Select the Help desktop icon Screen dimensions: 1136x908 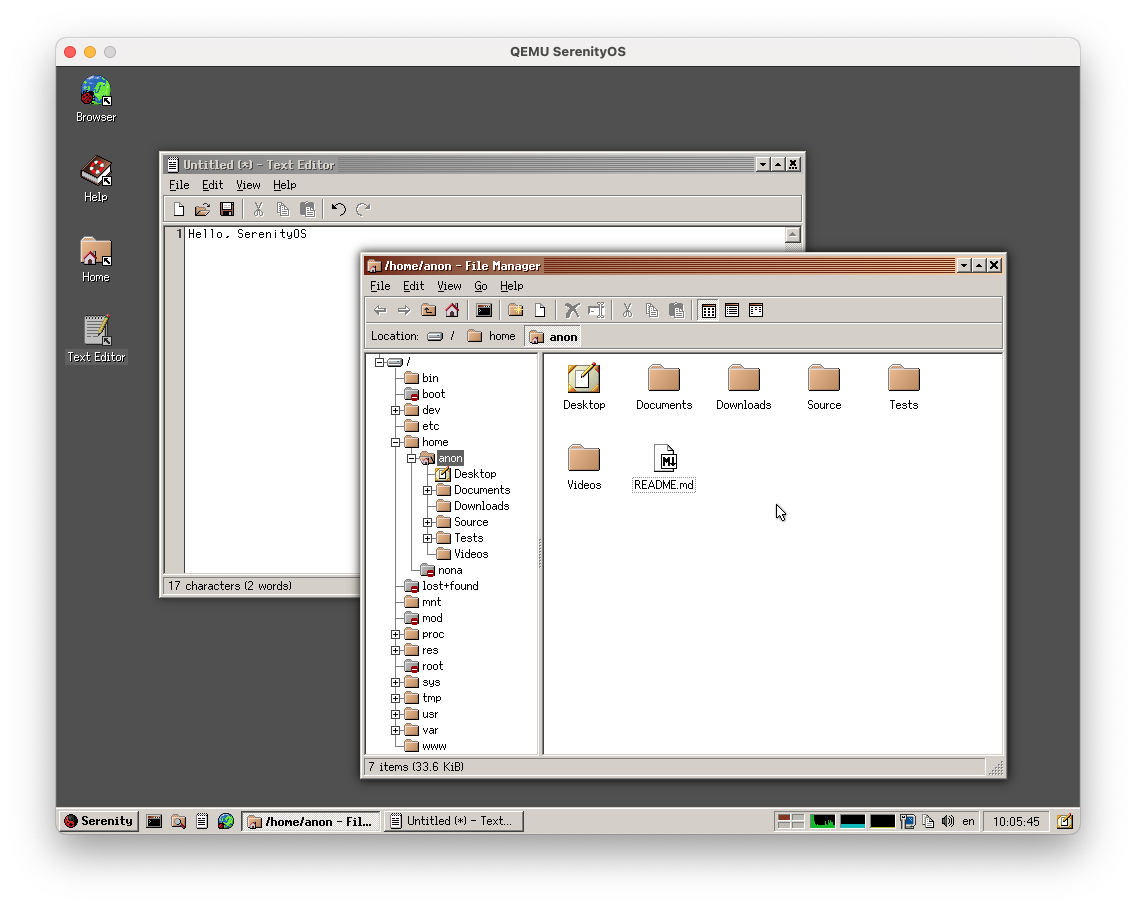tap(96, 179)
